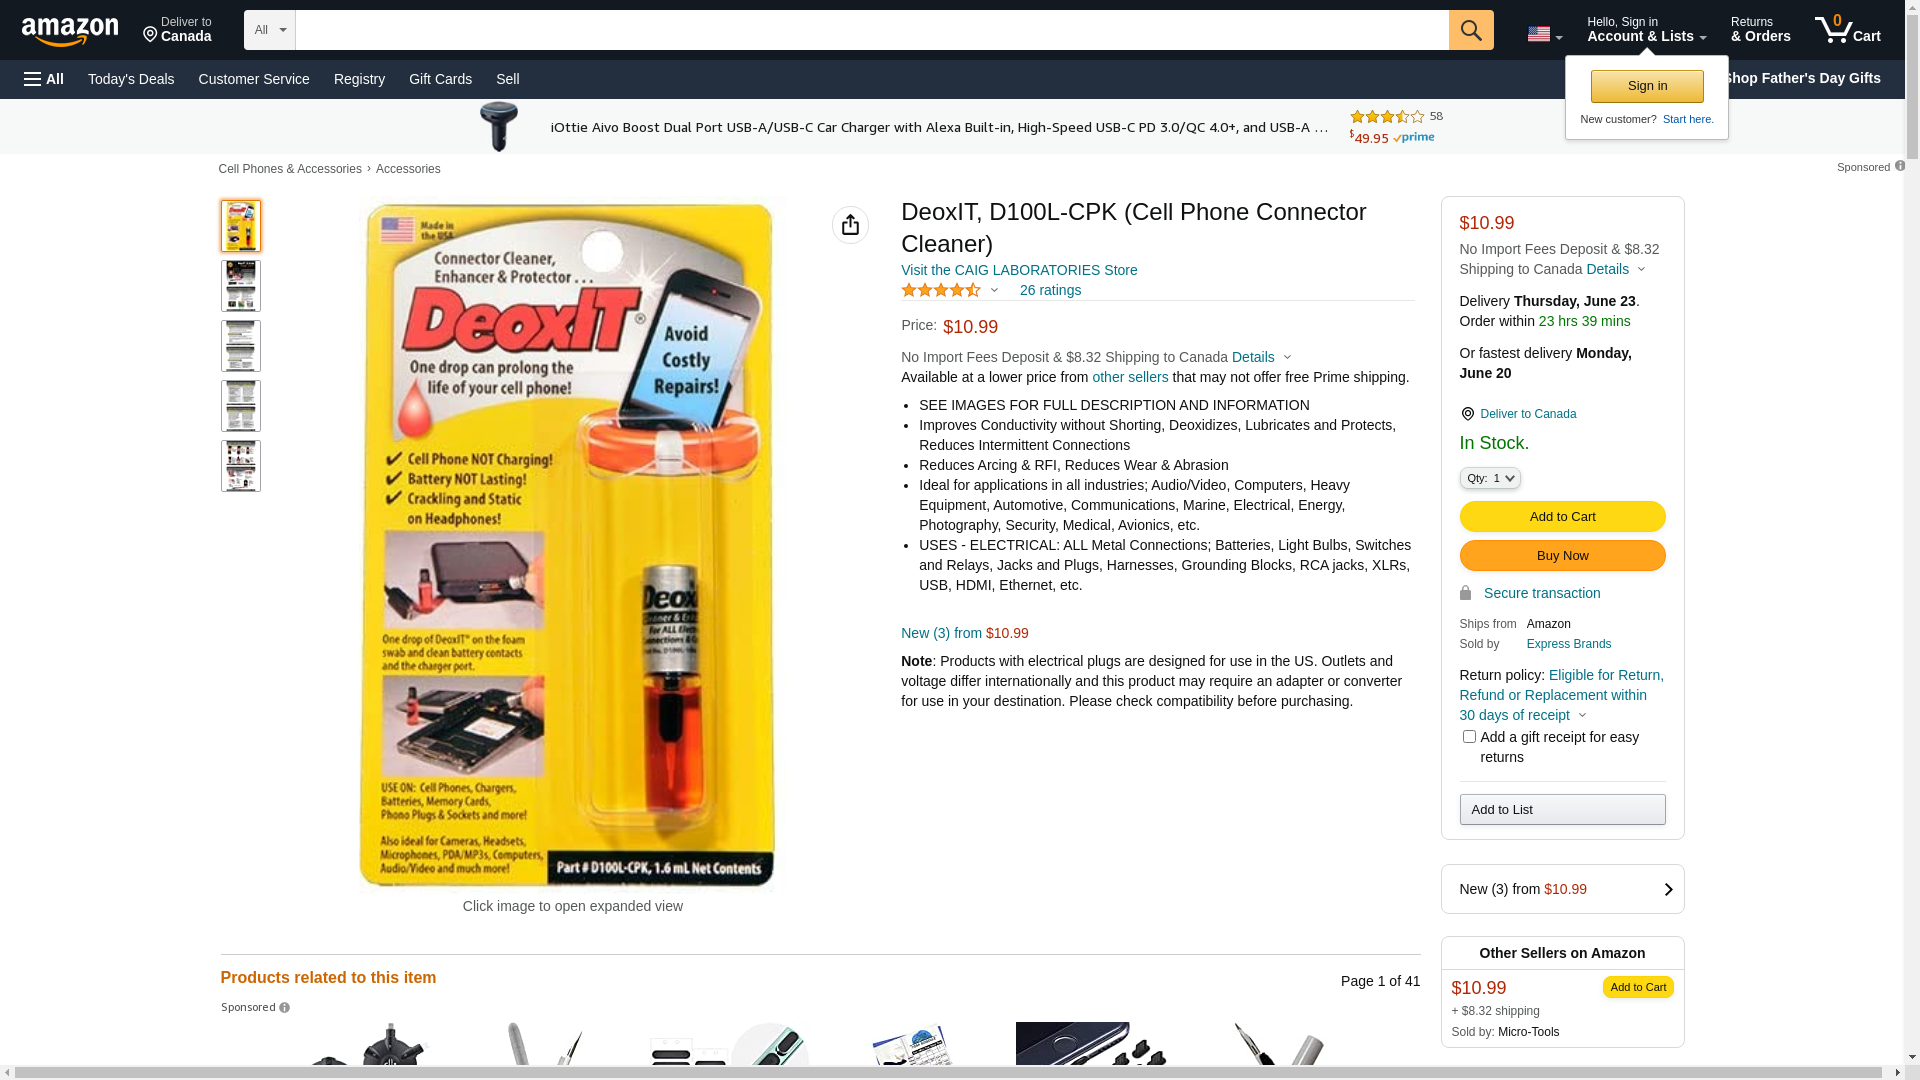The image size is (1920, 1080).
Task: Open the cart icon
Action: coord(1847,30)
